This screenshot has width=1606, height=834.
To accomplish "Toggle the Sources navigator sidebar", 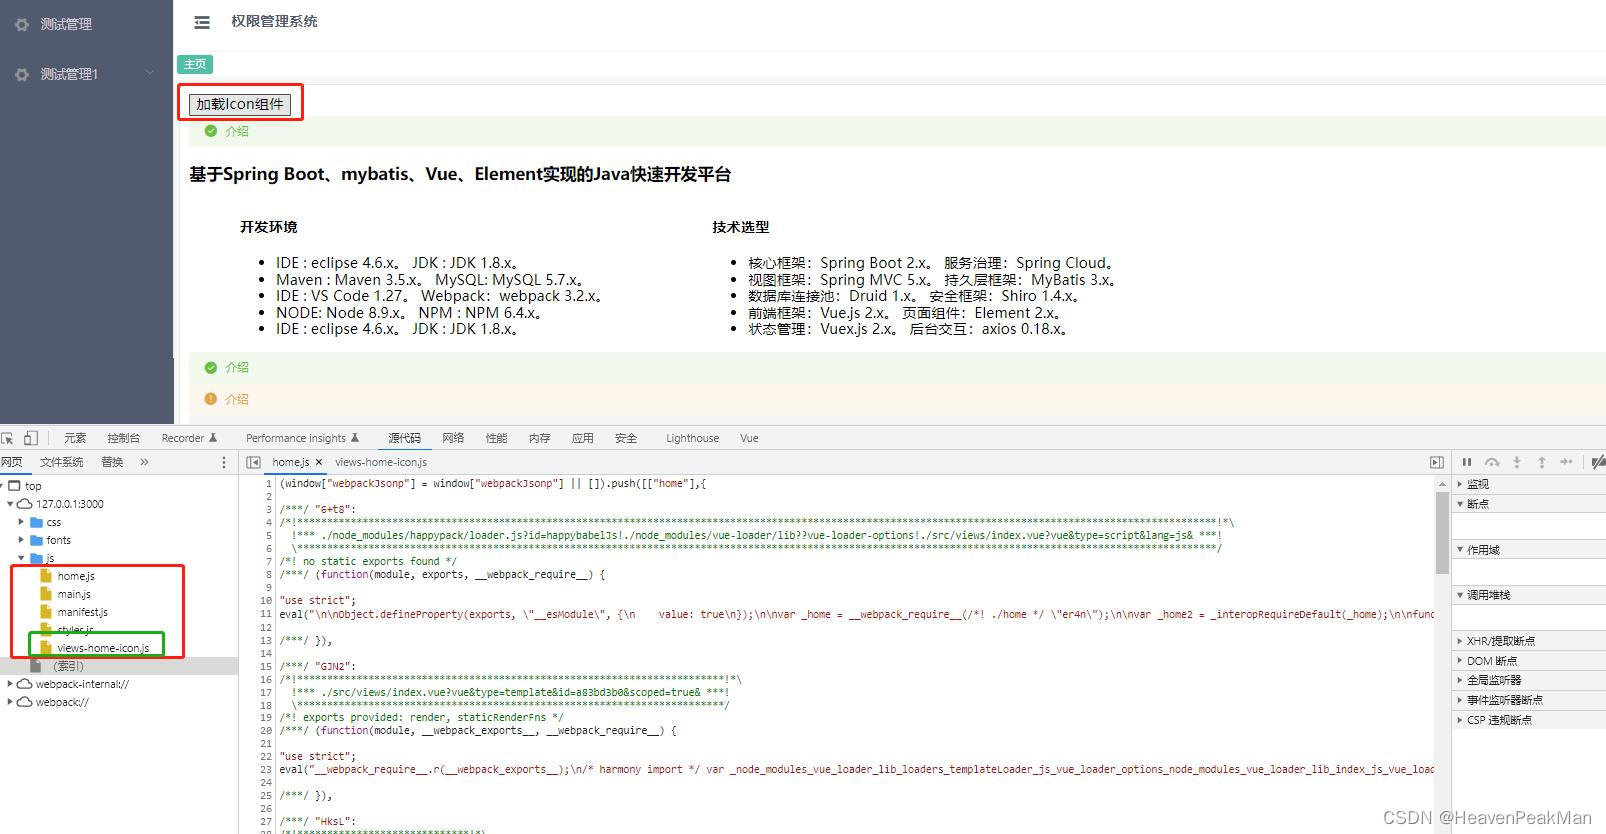I will point(253,462).
